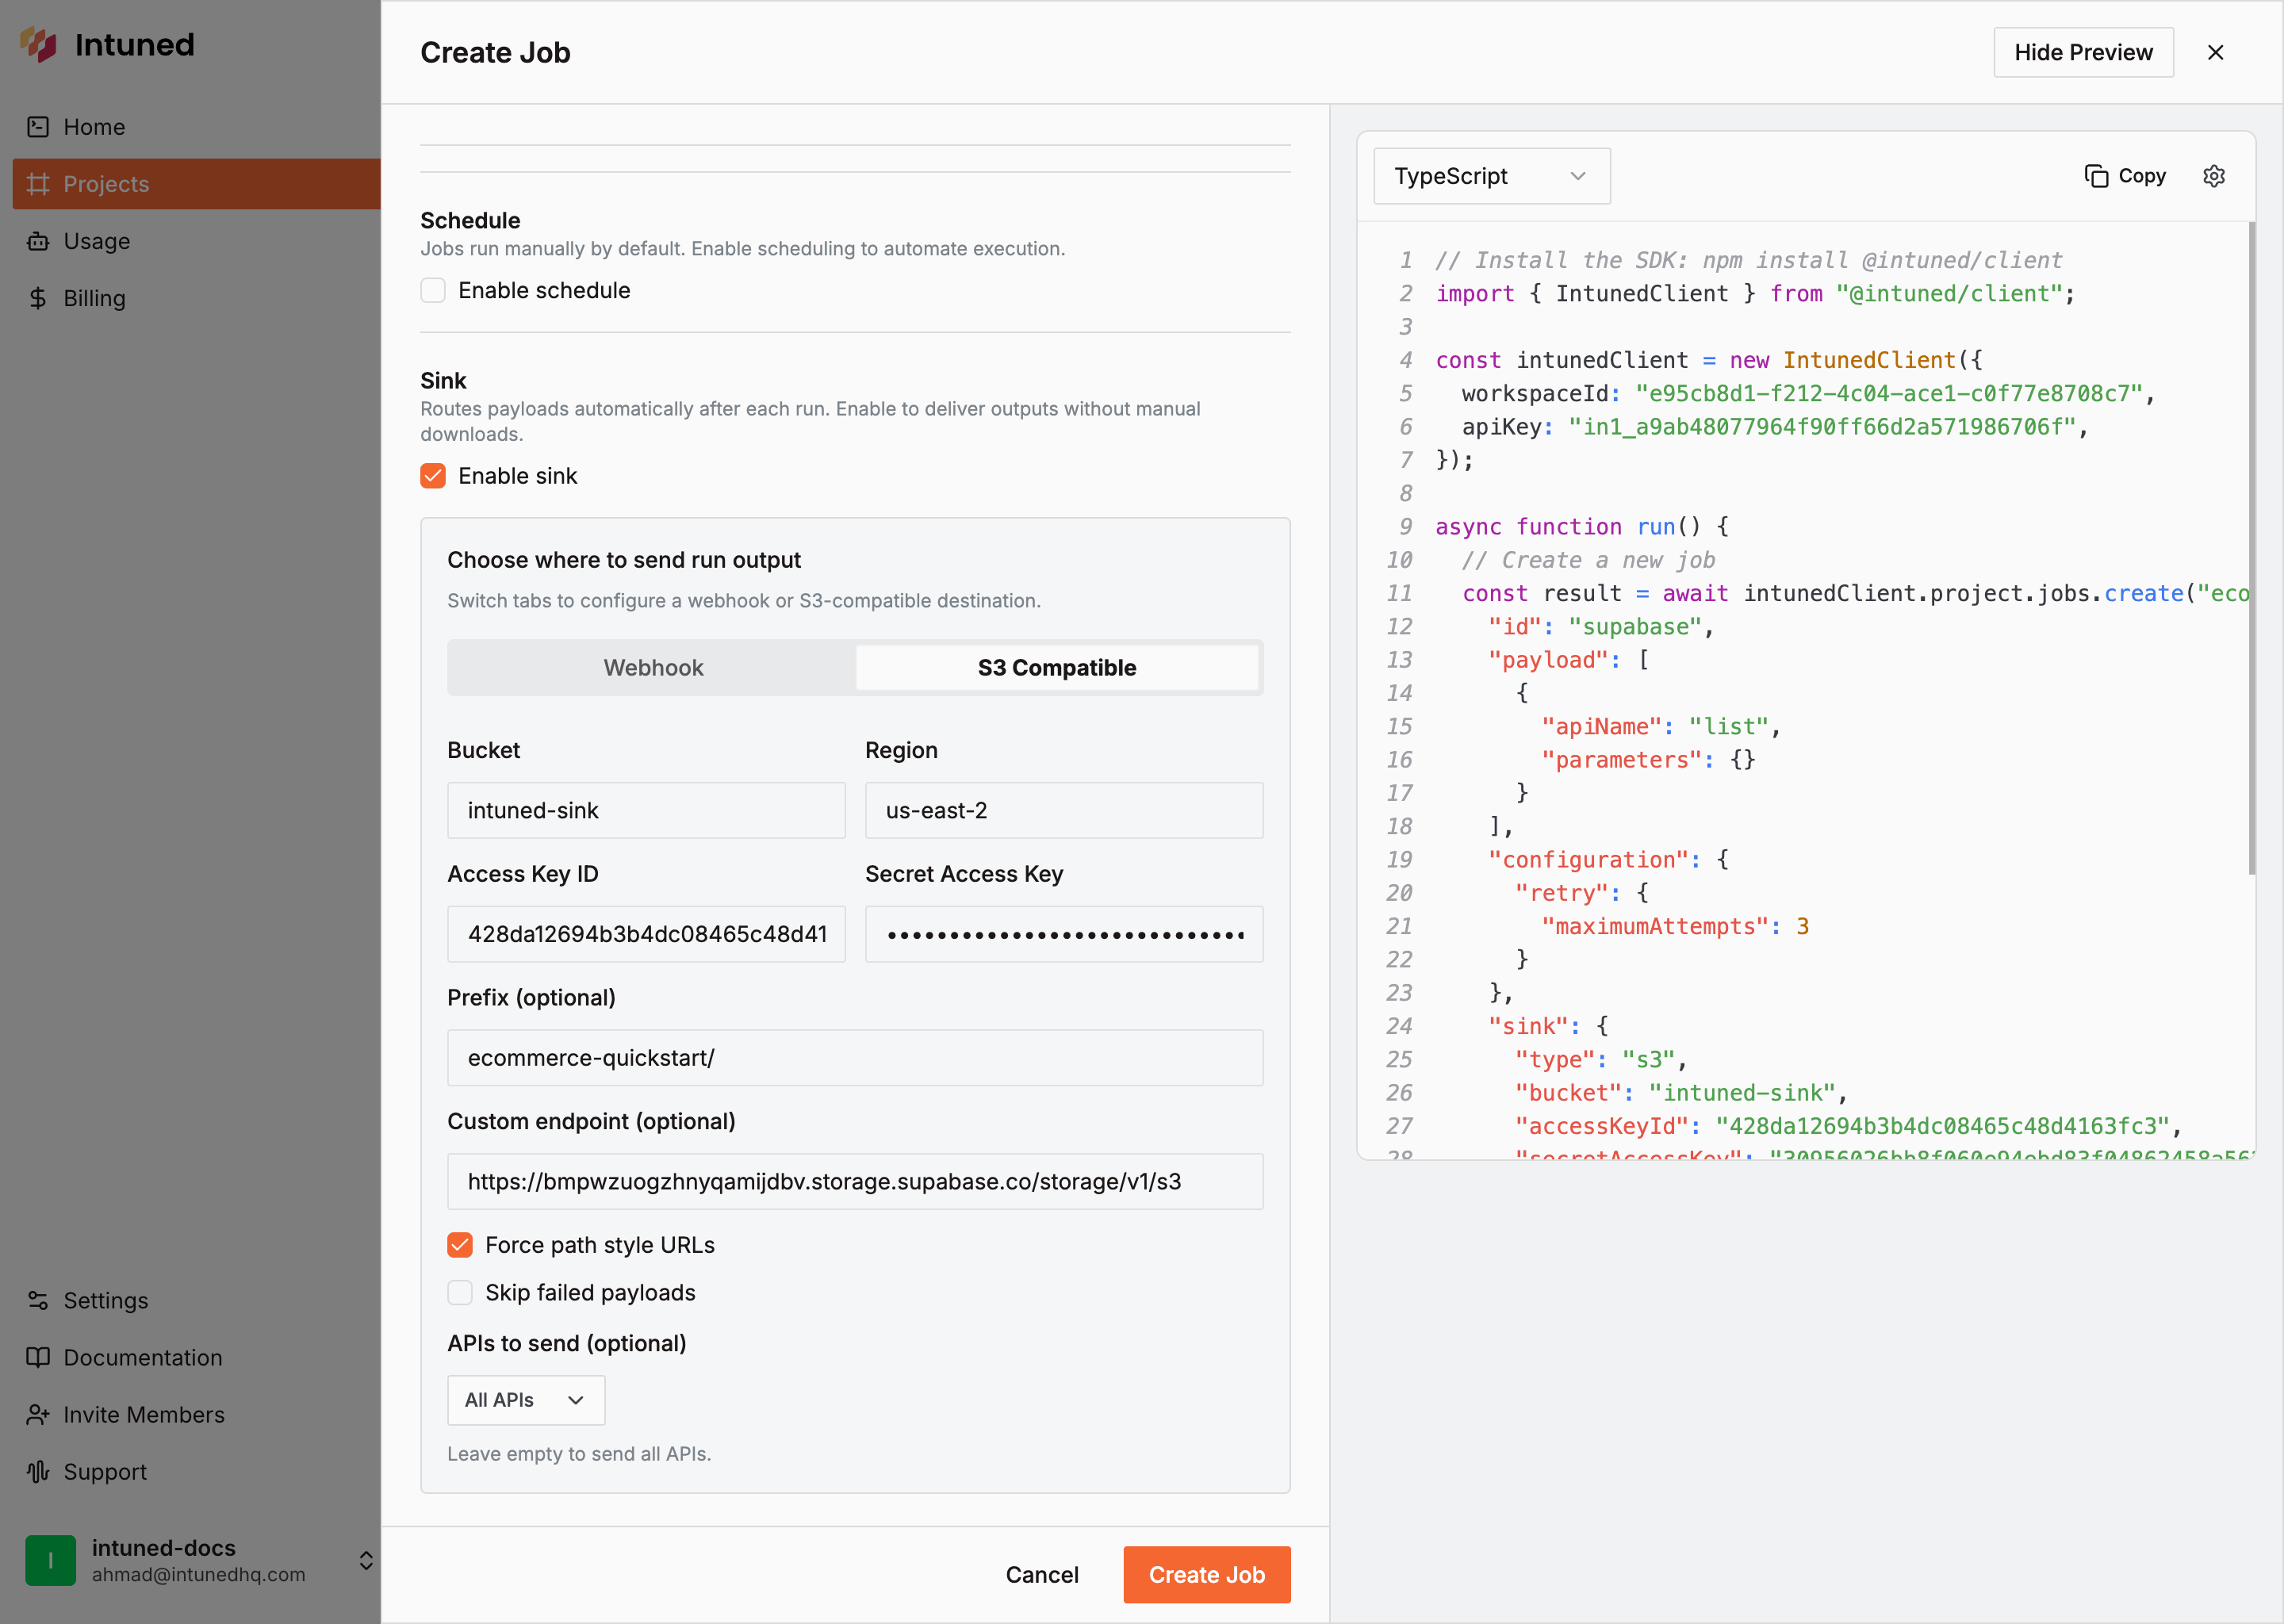The image size is (2284, 1624).
Task: Click the code preview vertical scrollbar
Action: pos(2252,548)
